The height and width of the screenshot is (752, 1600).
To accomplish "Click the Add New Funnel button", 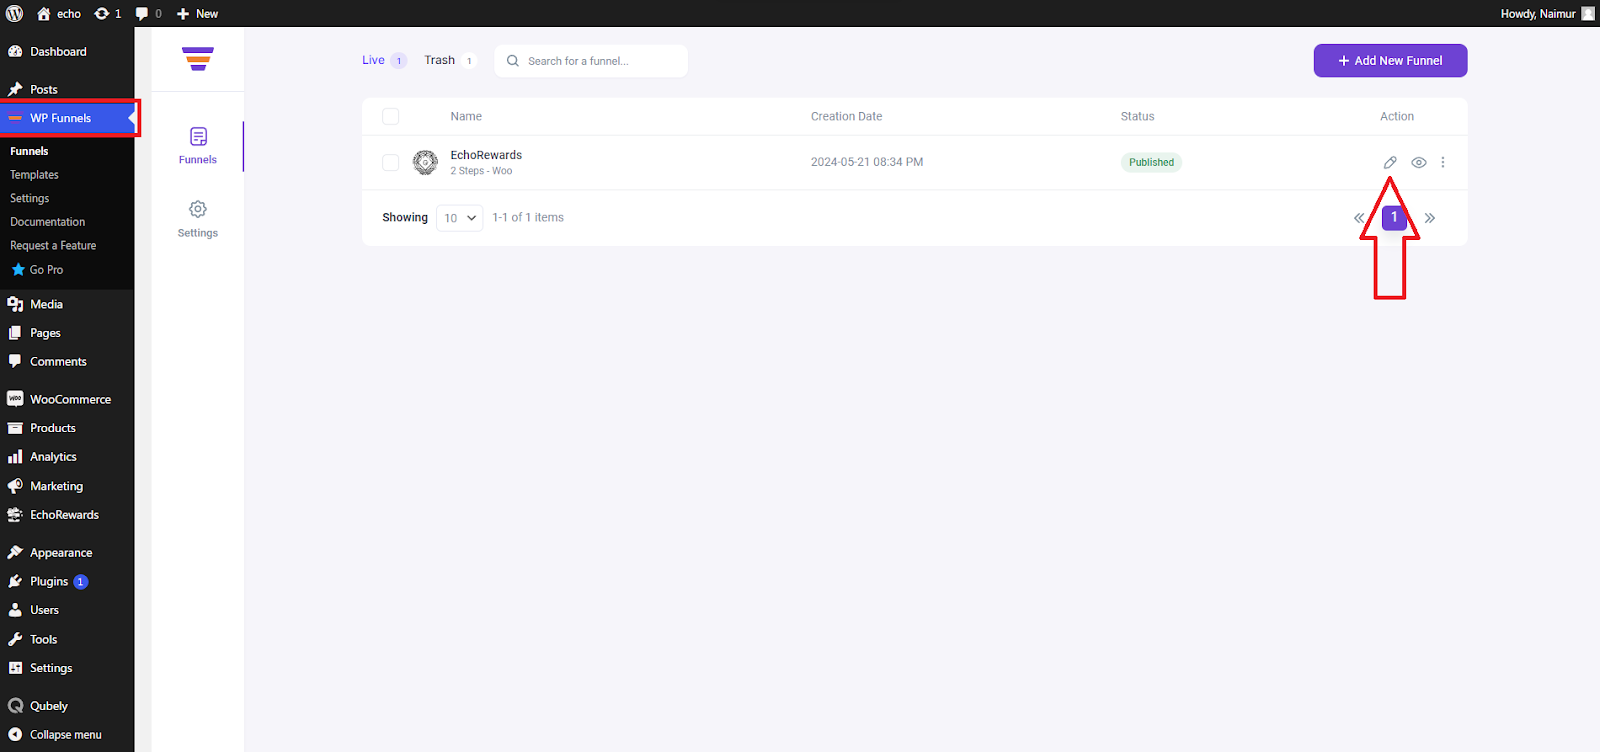I will pos(1390,60).
